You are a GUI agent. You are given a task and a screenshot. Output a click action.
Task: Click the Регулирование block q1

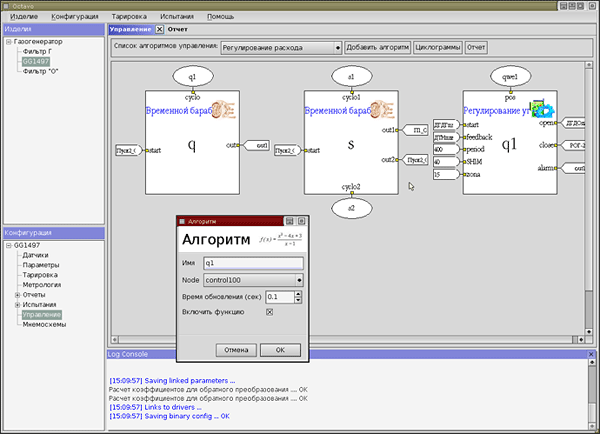510,143
